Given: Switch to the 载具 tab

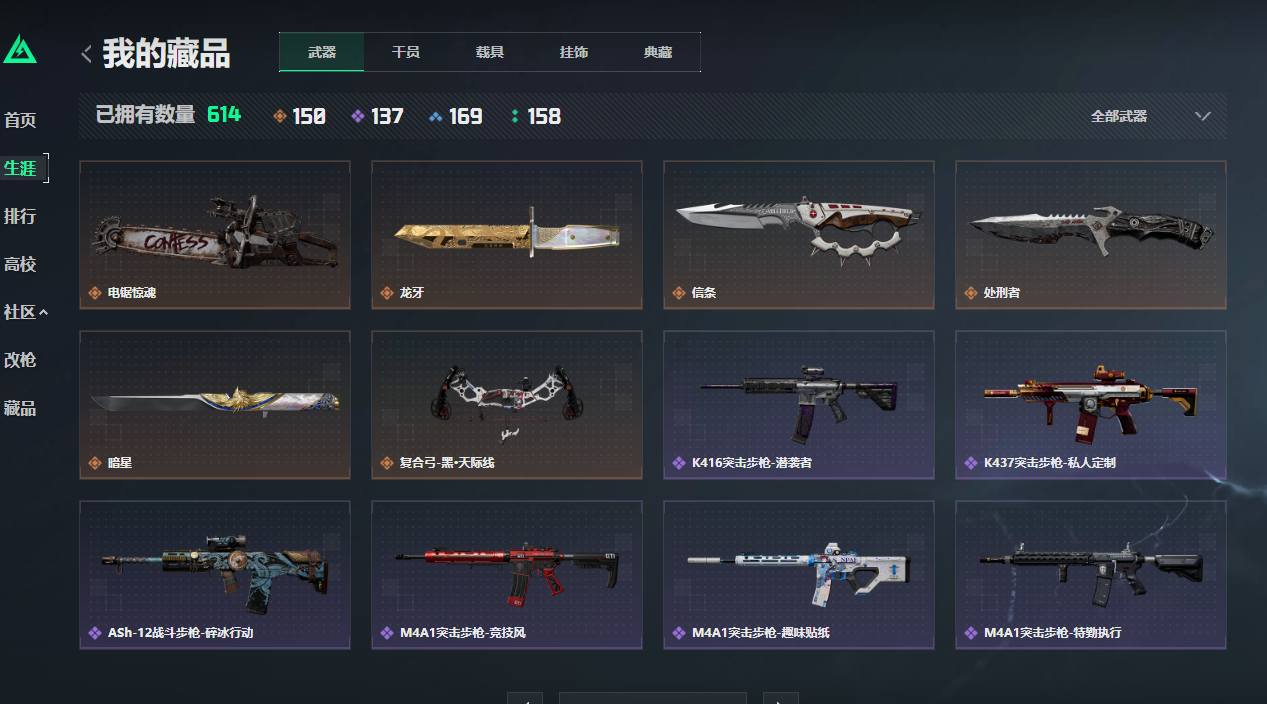Looking at the screenshot, I should coord(490,52).
